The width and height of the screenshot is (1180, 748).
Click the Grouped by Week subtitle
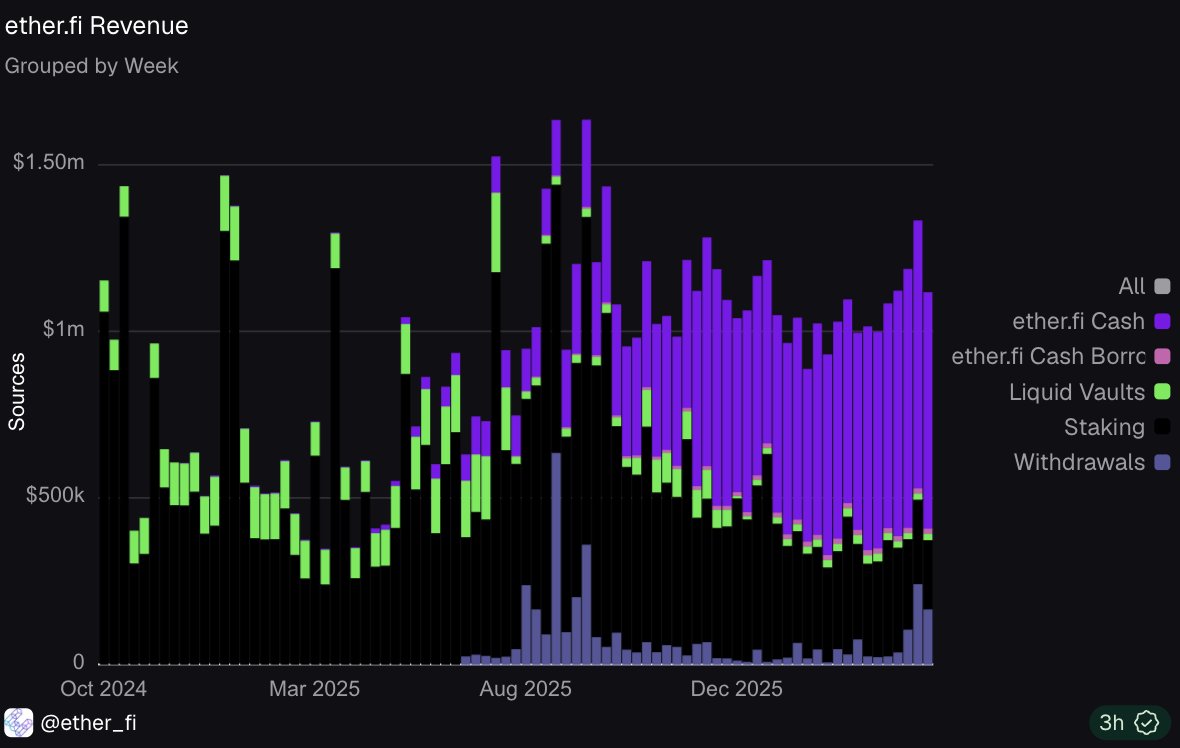point(92,66)
